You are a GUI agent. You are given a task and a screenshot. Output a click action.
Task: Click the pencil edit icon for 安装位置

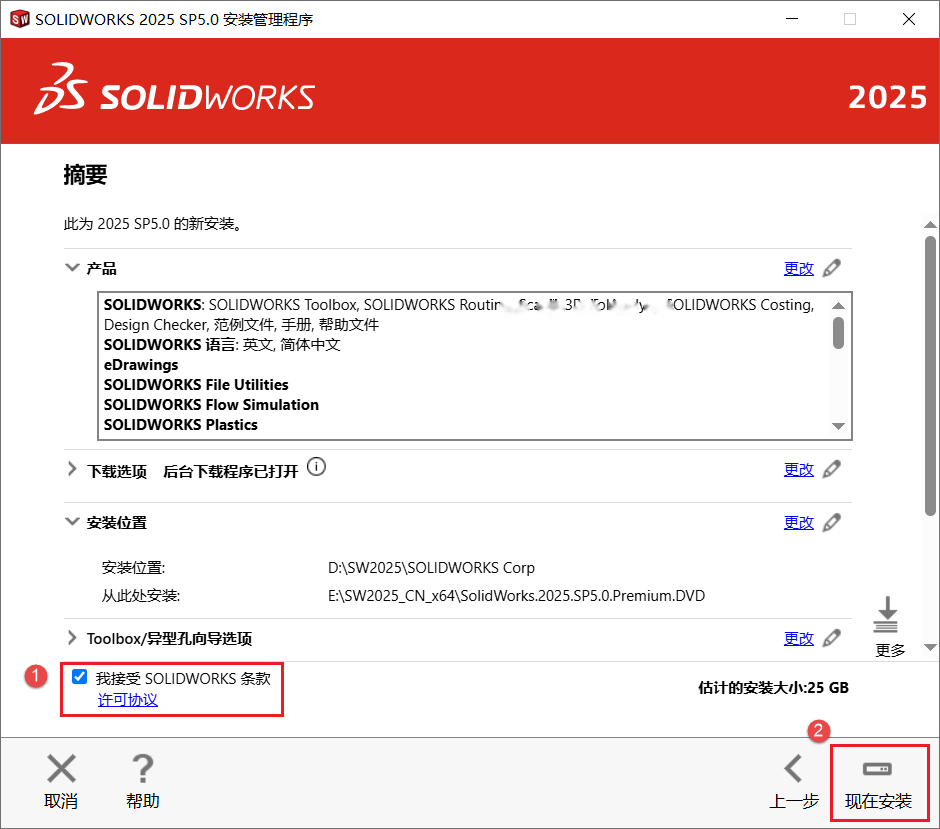click(x=831, y=522)
